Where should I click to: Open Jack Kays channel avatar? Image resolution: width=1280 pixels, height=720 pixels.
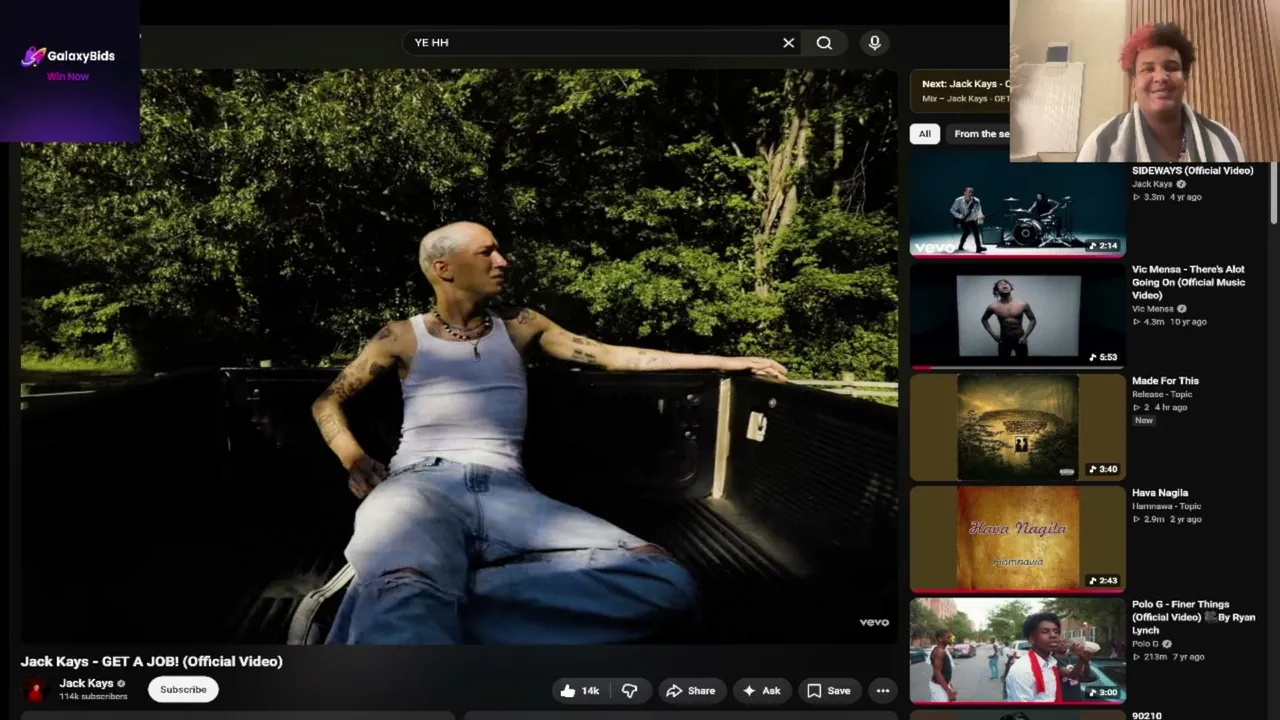tap(36, 690)
